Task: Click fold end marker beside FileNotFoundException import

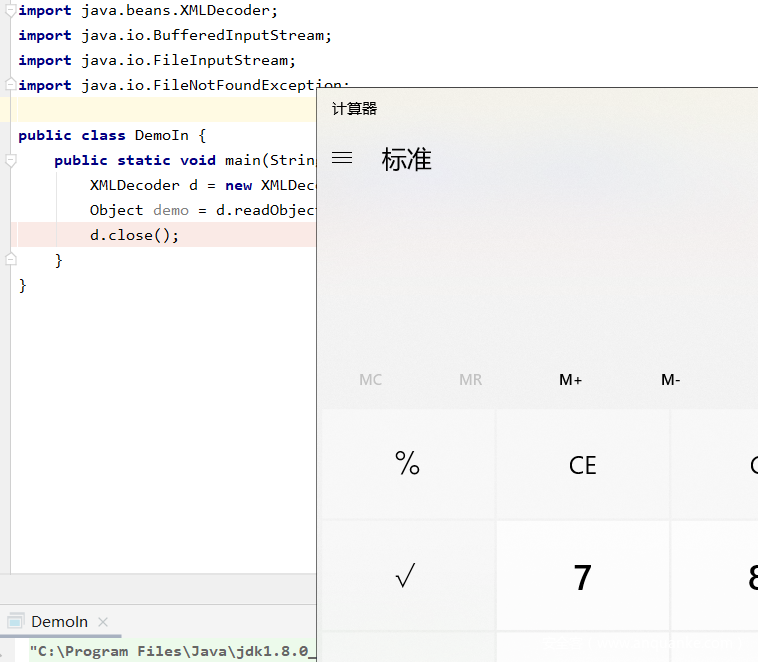Action: point(11,85)
